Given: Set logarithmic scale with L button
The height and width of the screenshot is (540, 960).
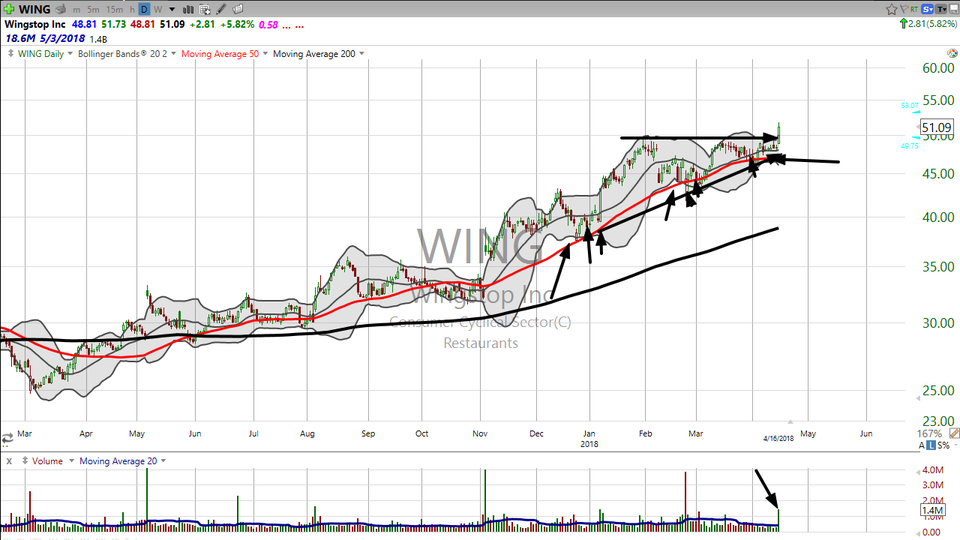Looking at the screenshot, I should point(931,446).
